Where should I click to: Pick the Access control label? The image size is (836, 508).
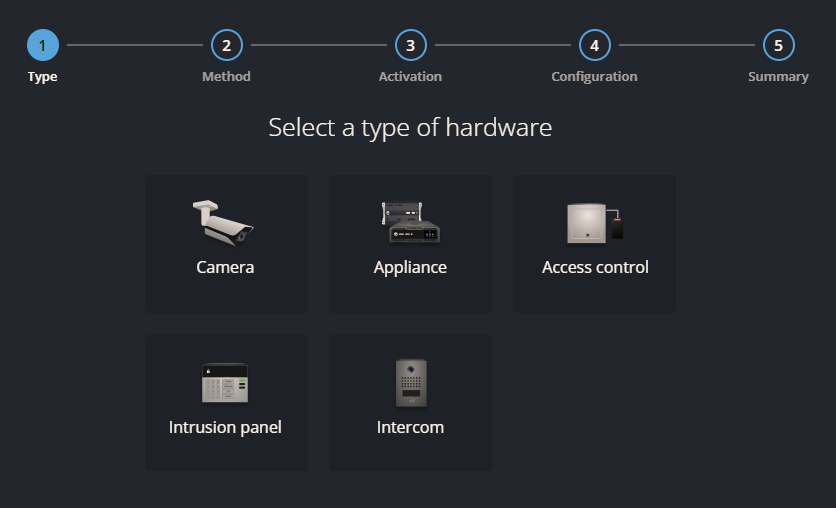point(595,267)
